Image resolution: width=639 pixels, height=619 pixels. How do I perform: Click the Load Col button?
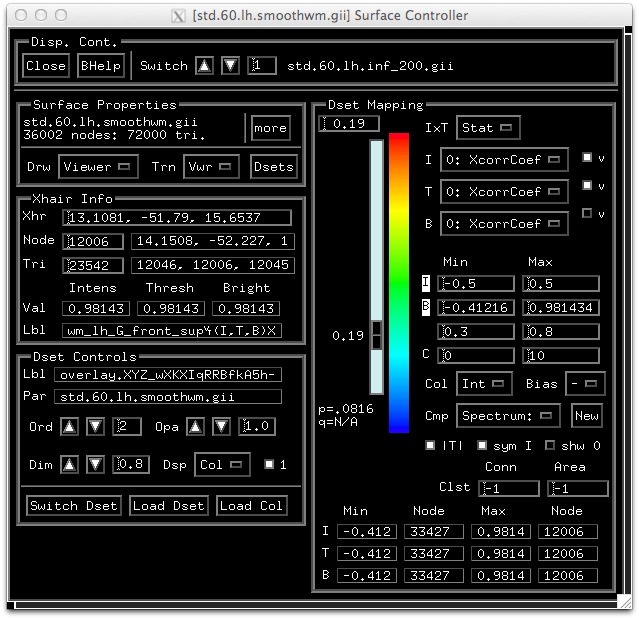(251, 506)
